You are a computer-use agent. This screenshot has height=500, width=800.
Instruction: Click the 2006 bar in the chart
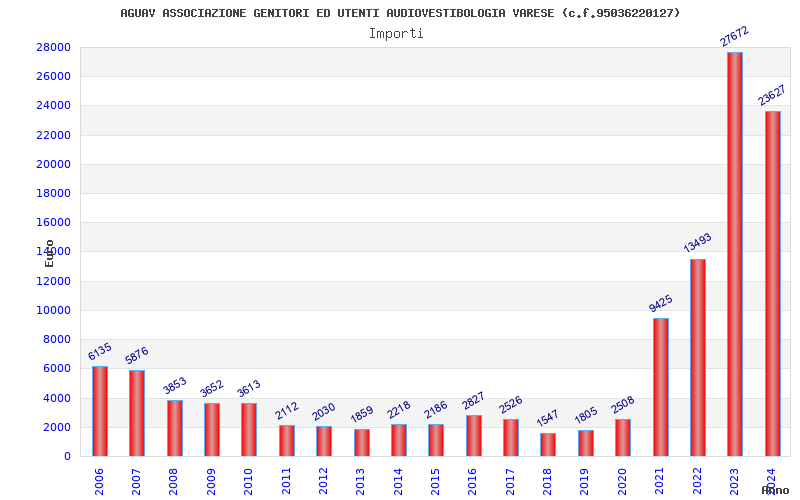[100, 411]
